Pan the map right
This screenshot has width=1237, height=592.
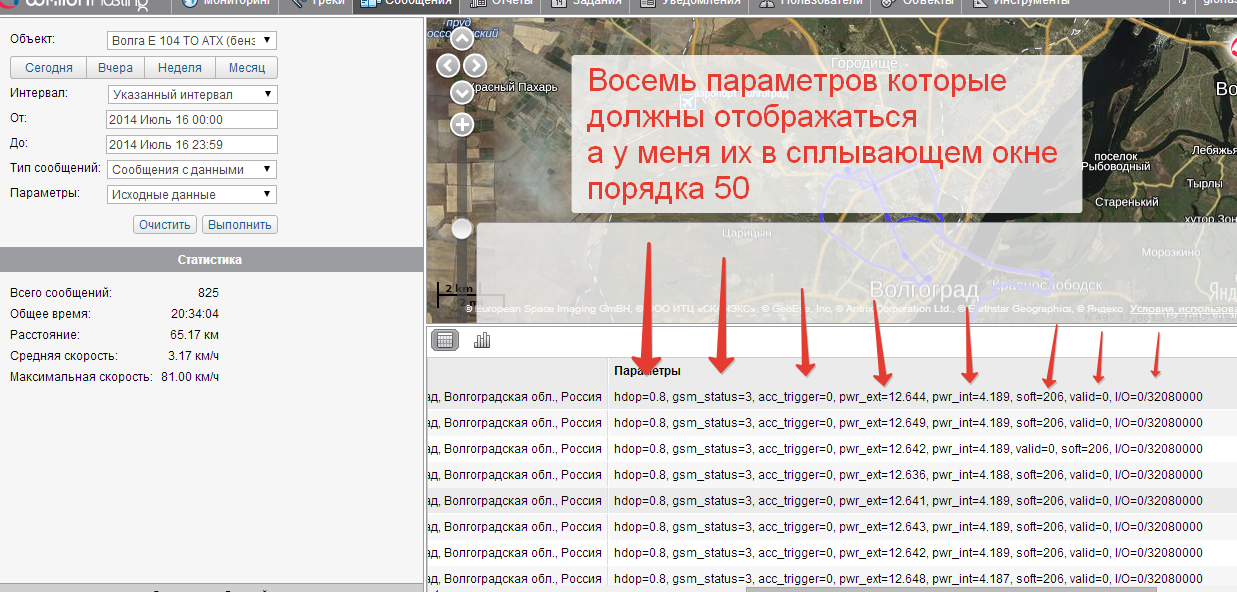pos(475,66)
